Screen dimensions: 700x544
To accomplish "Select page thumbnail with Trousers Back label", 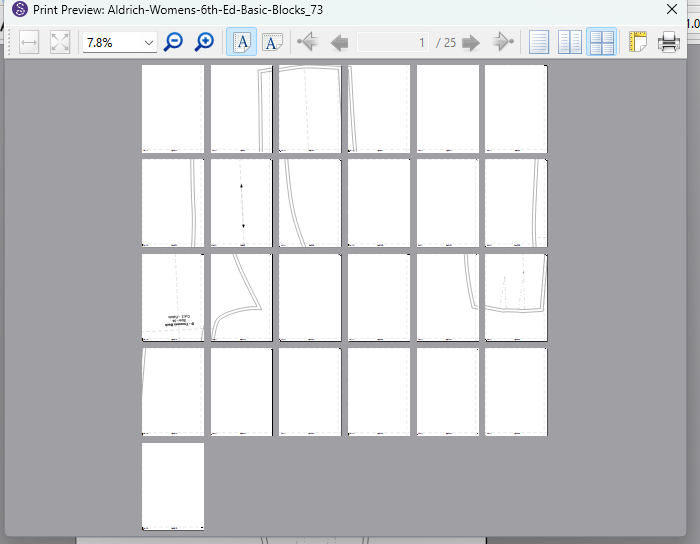I will coord(173,298).
